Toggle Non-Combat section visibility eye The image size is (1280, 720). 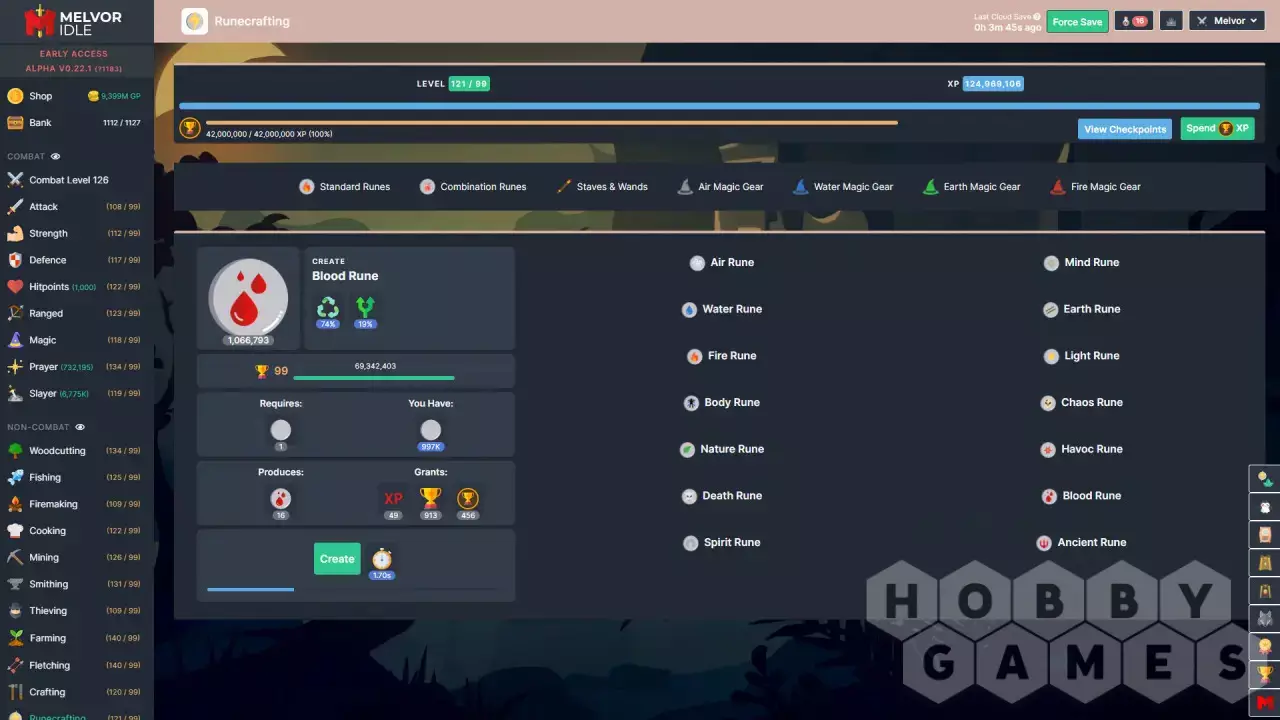click(80, 427)
